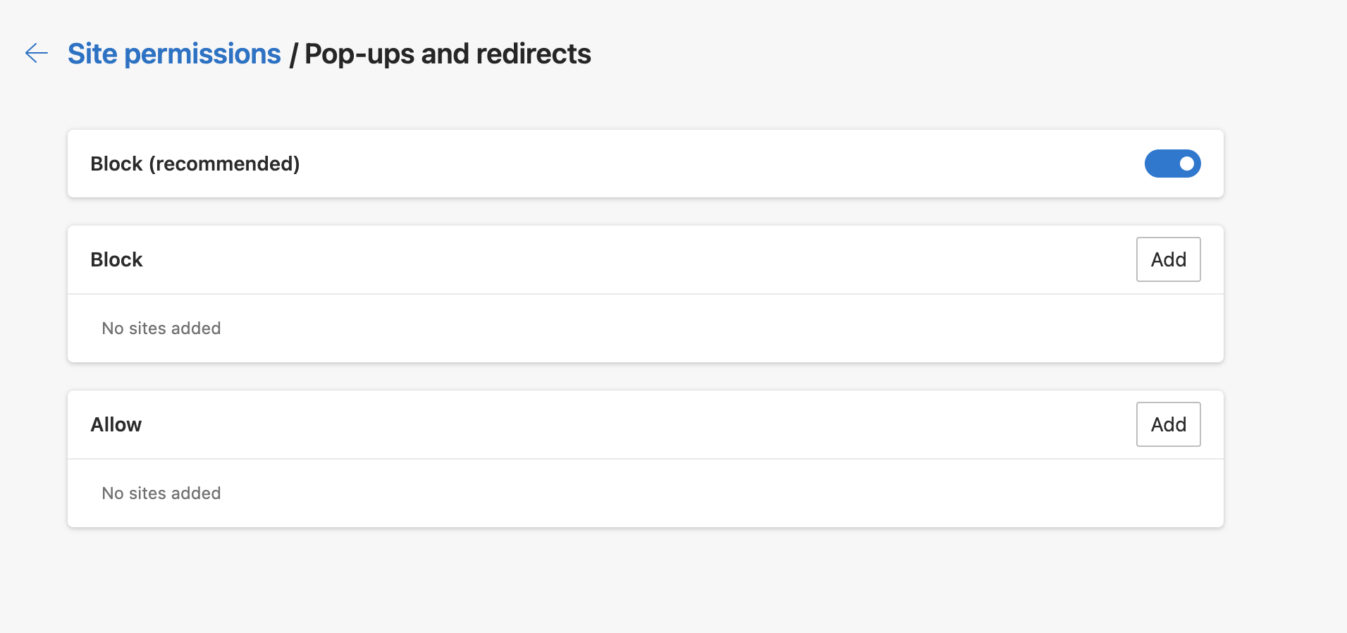Open the Site permissions breadcrumb link
Image resolution: width=1347 pixels, height=633 pixels.
174,54
